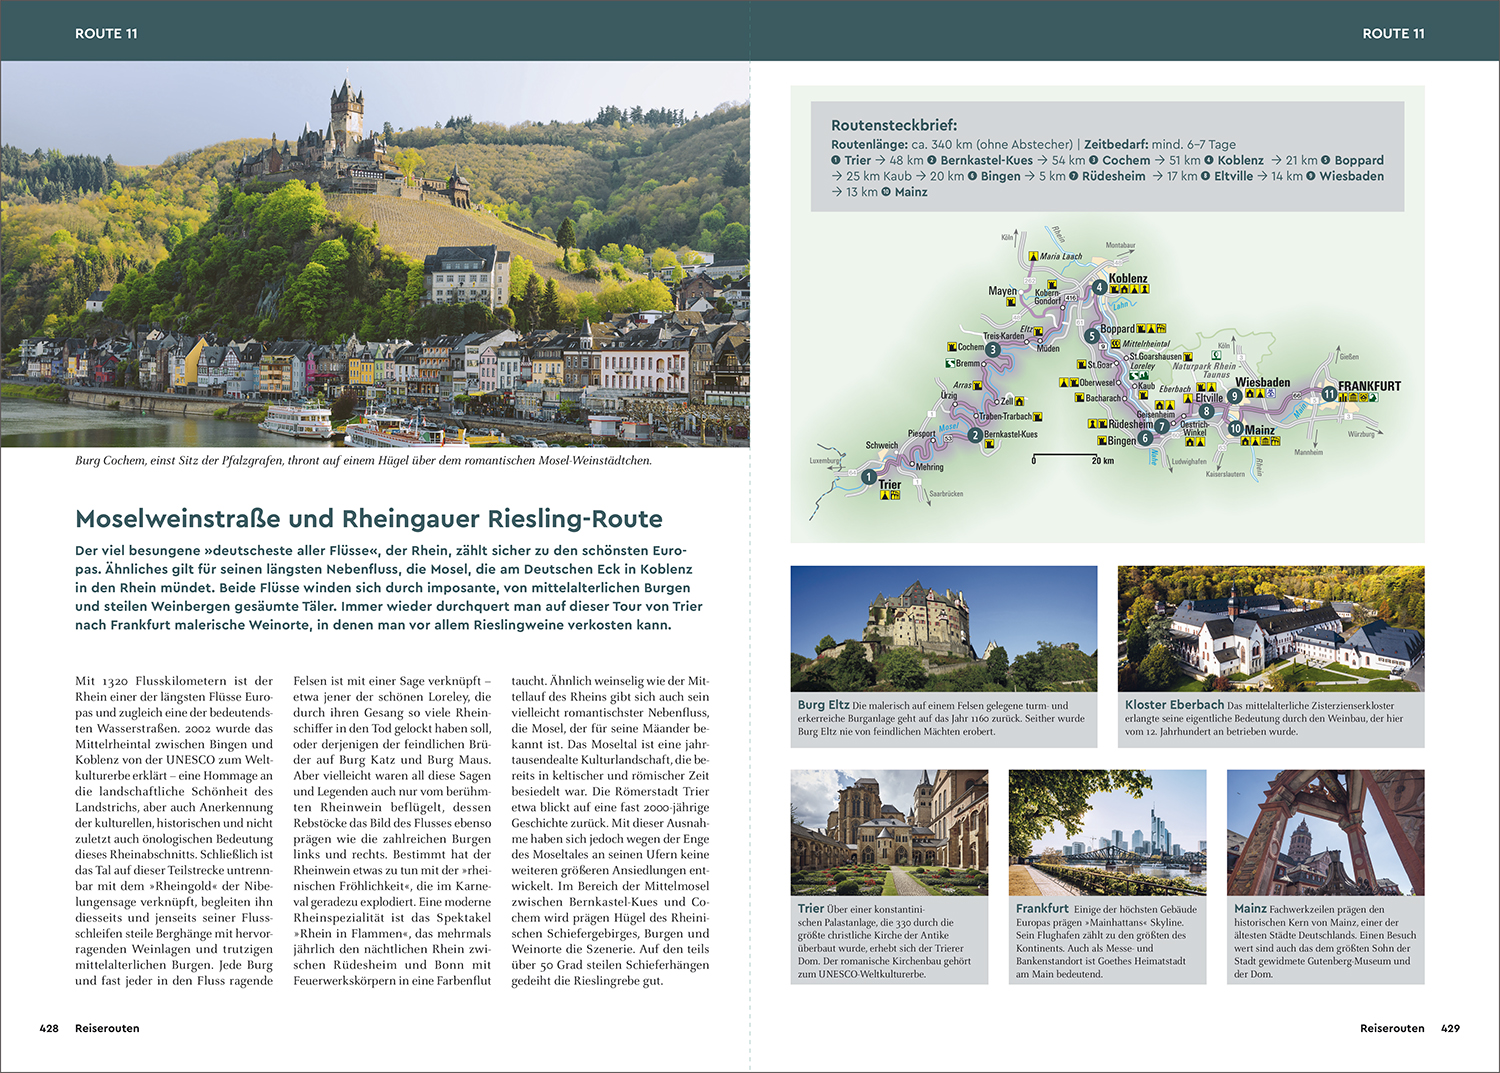Click the church icon at Maria Laach
The image size is (1500, 1073).
pos(1034,256)
